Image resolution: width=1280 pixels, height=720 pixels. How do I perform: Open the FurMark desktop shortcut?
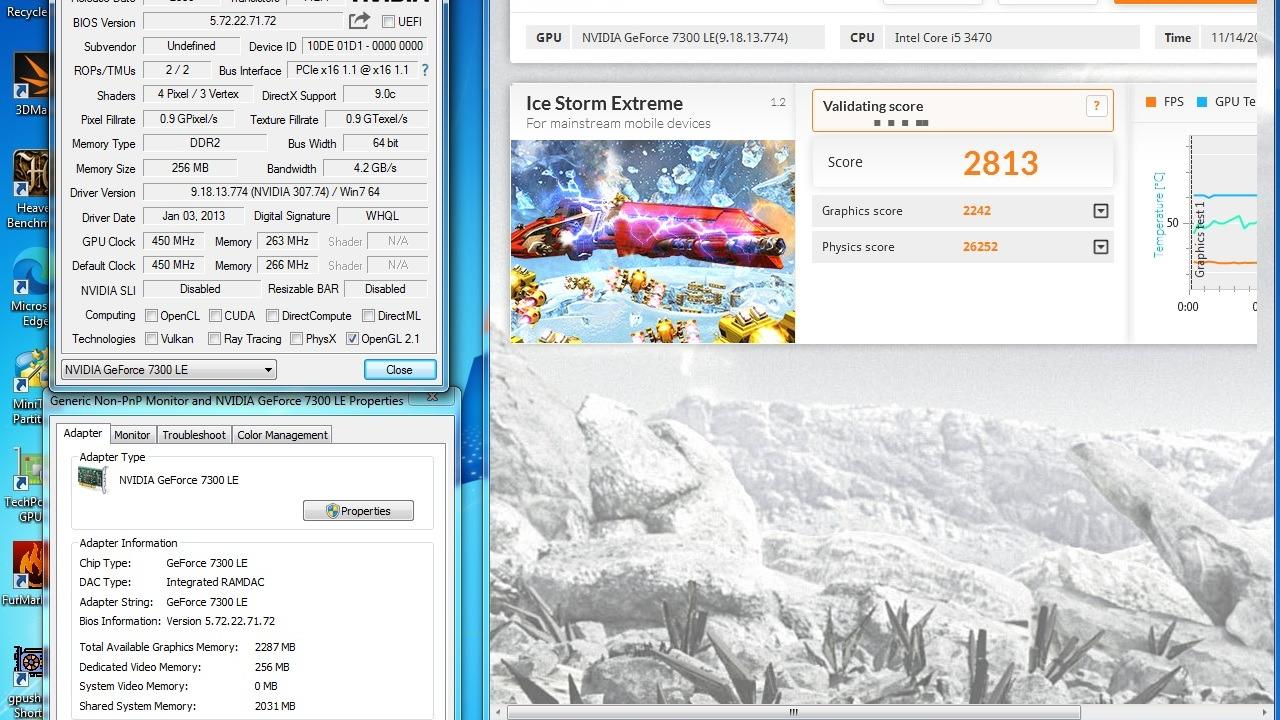pyautogui.click(x=28, y=572)
